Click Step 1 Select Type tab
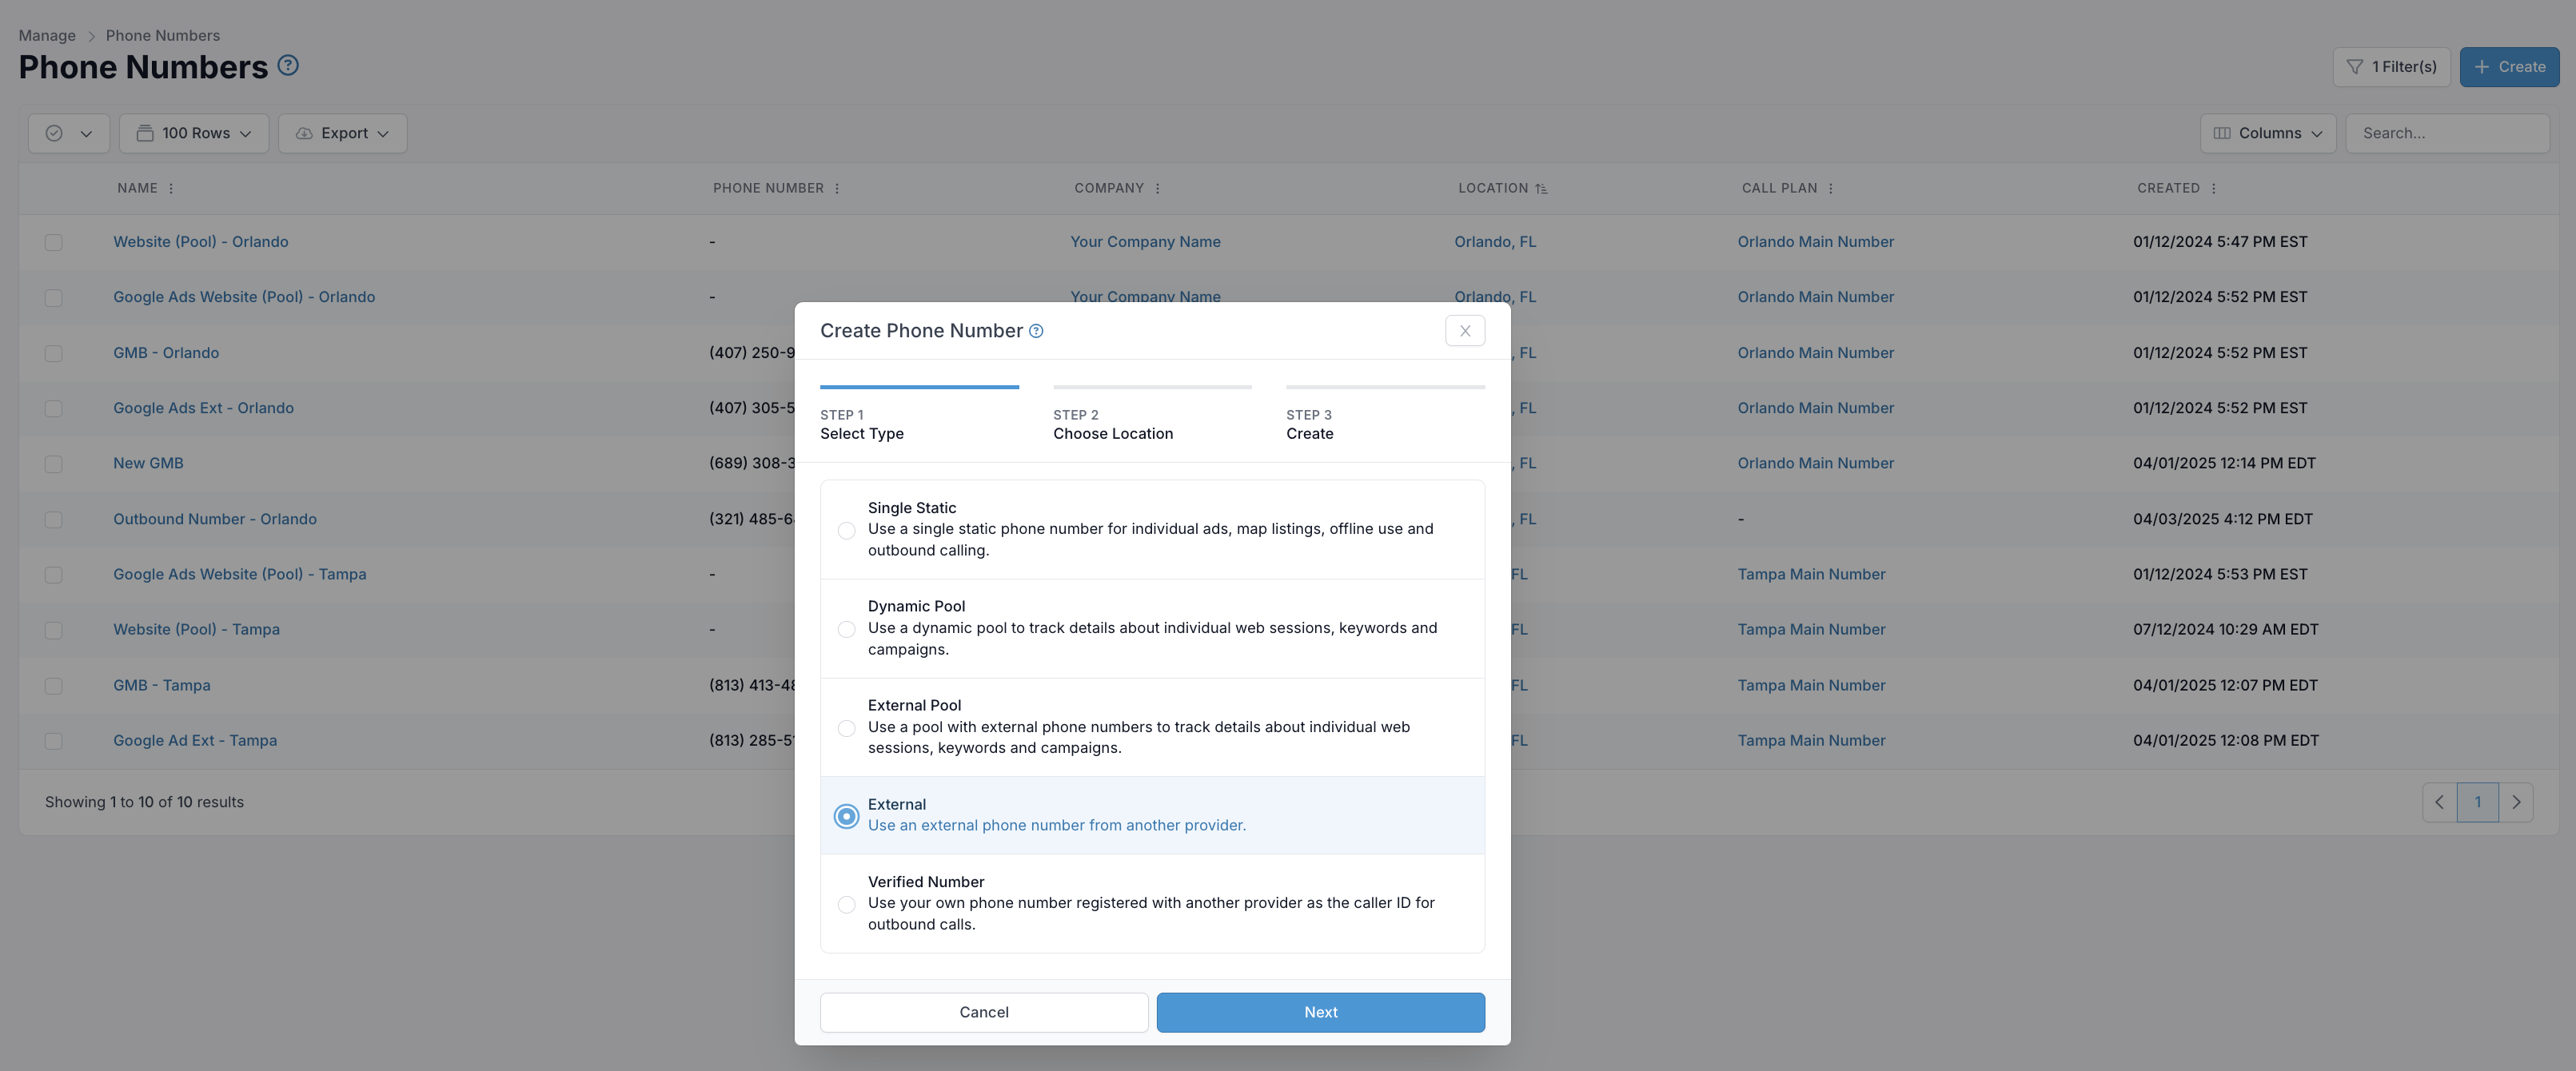The width and height of the screenshot is (2576, 1071). click(x=919, y=415)
